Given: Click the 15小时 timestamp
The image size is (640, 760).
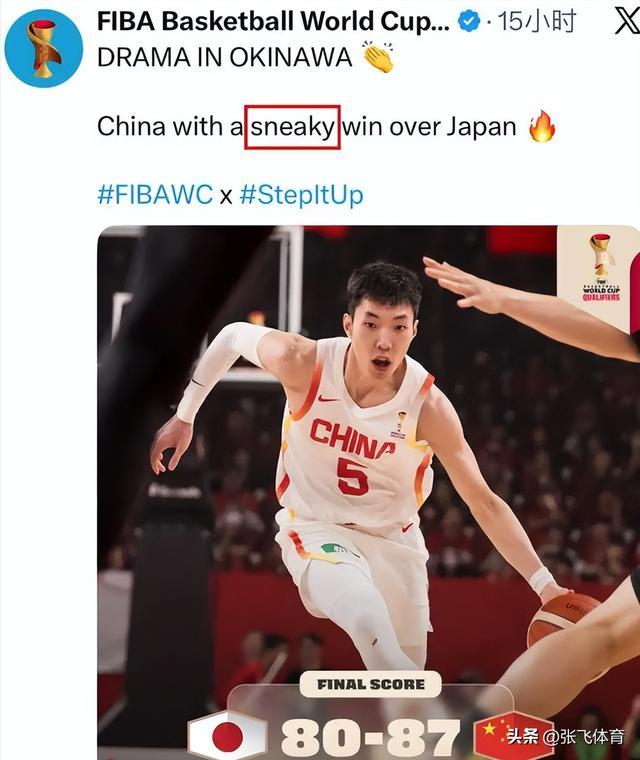Looking at the screenshot, I should point(537,22).
